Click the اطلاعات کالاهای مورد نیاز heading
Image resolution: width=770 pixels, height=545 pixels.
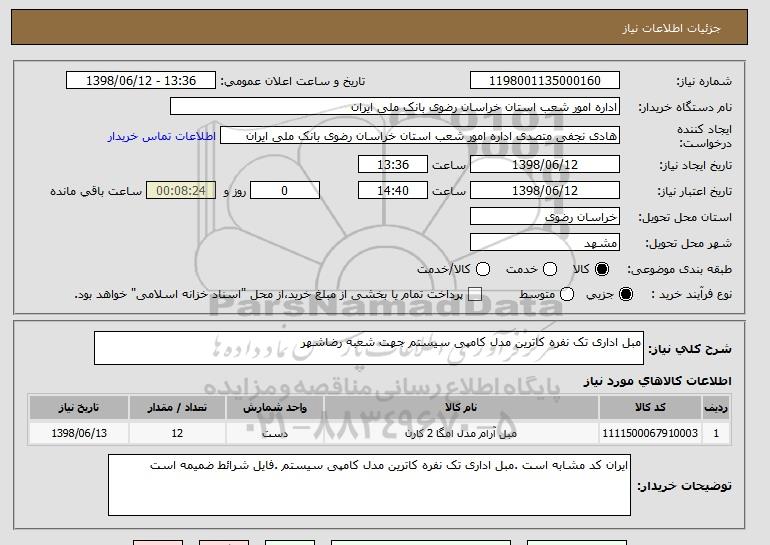tap(658, 381)
